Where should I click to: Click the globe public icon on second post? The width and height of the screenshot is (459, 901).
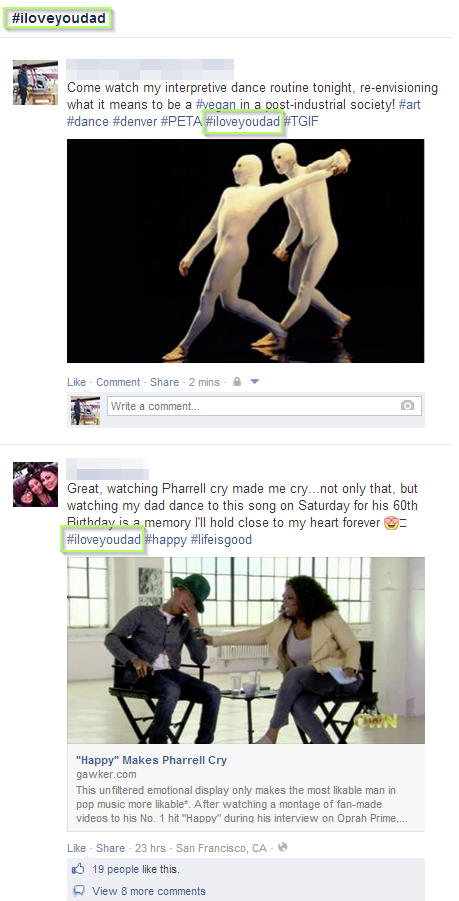click(282, 848)
